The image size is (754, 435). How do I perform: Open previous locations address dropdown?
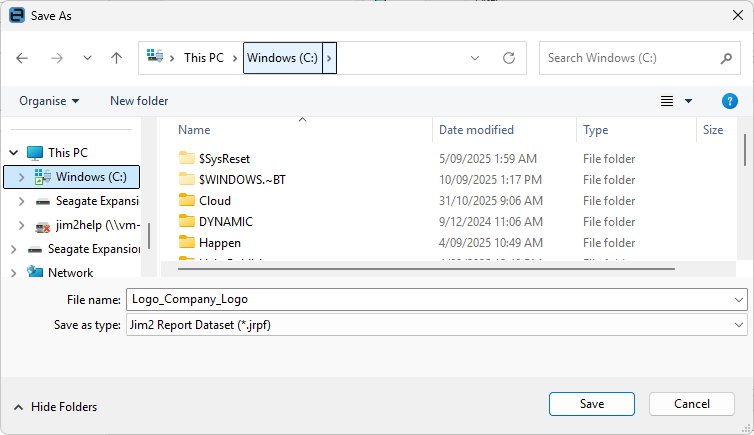click(x=475, y=58)
